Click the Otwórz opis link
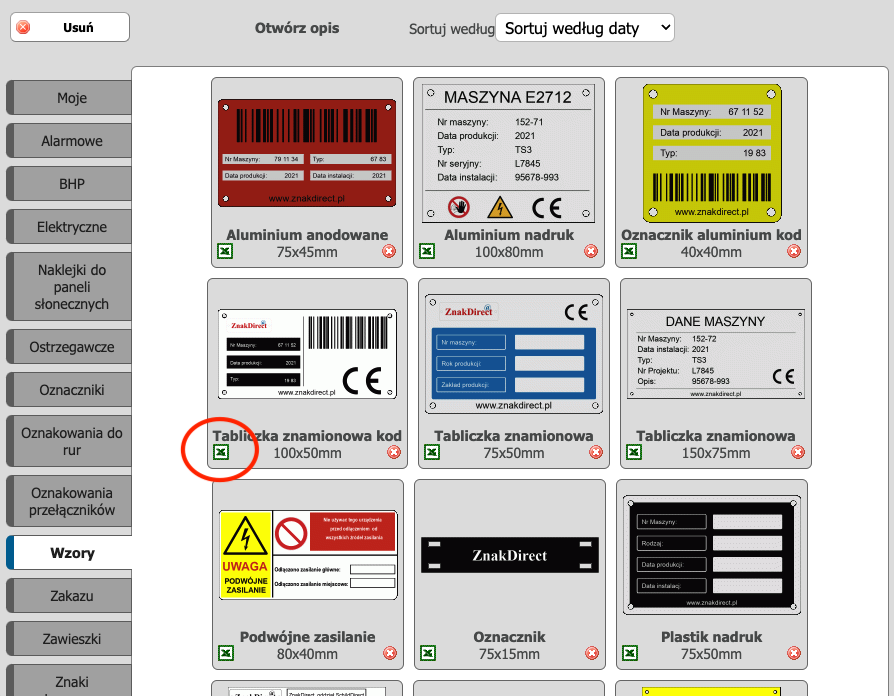 click(297, 28)
